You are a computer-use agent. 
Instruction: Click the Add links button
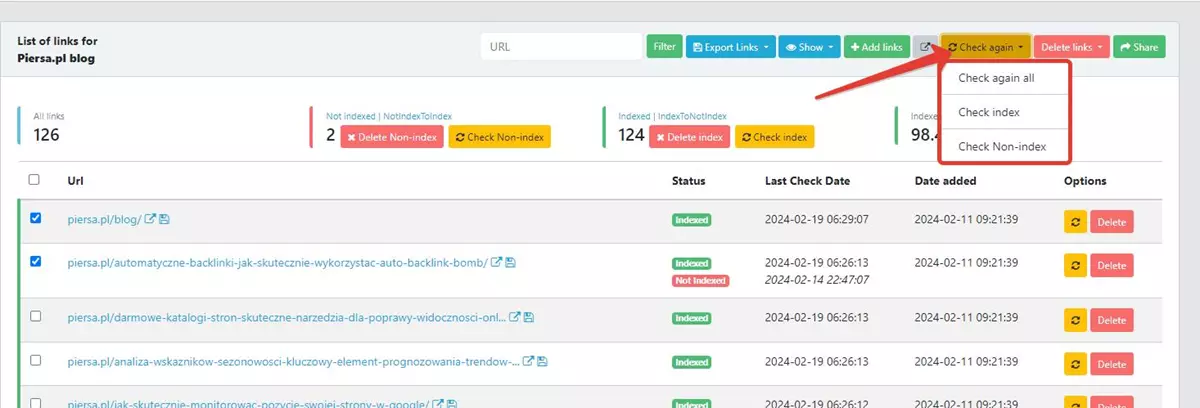coord(877,47)
